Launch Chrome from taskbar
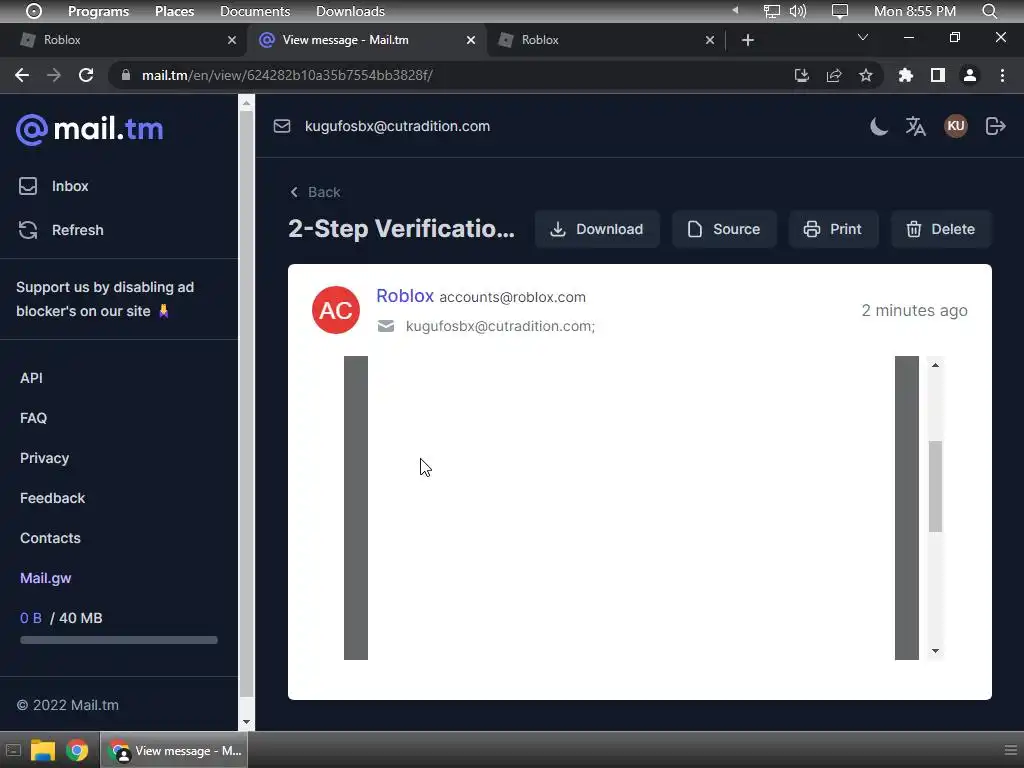 click(x=76, y=750)
